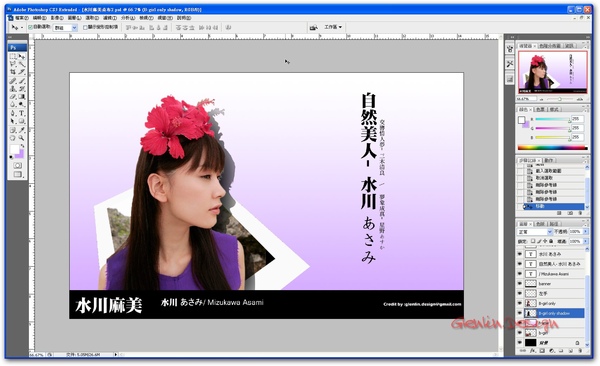Open the 正常 blend mode dropdown
Viewport: 600px width, 366px height.
click(535, 232)
